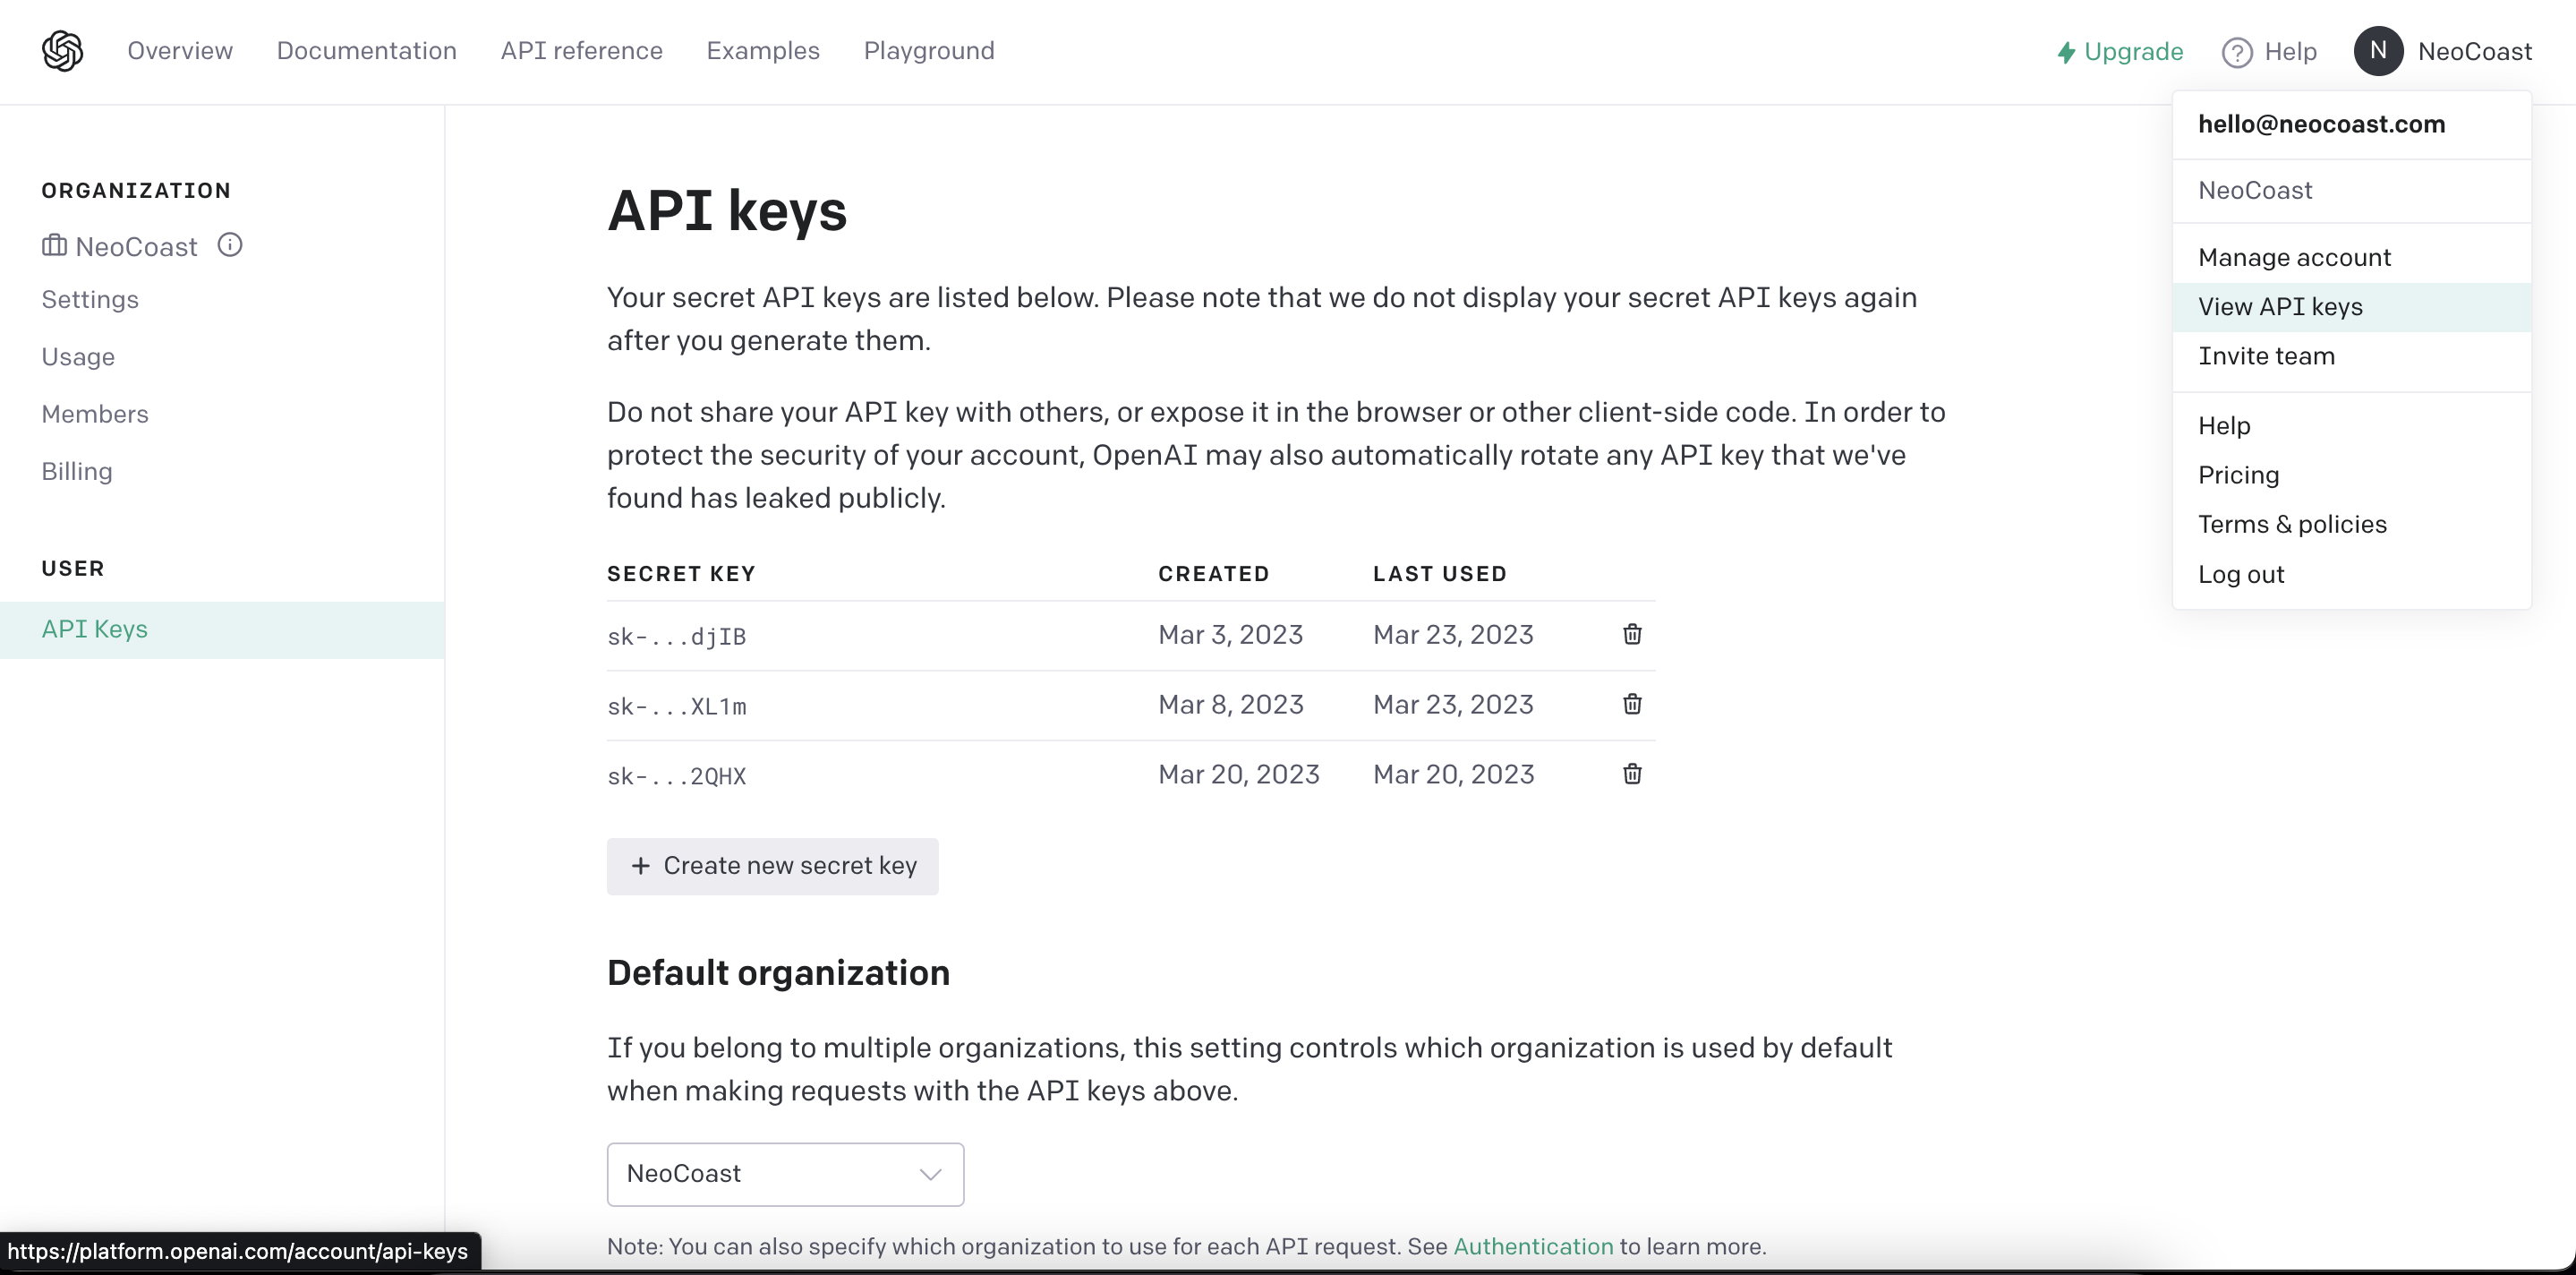The height and width of the screenshot is (1275, 2576).
Task: Select Manage account in user menu
Action: point(2352,258)
